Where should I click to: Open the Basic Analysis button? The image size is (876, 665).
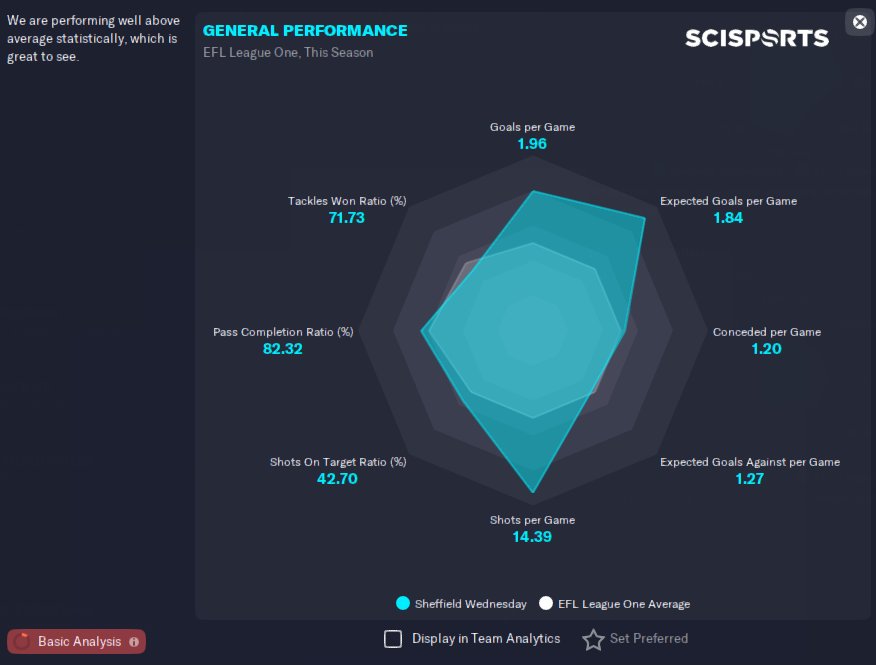point(77,642)
